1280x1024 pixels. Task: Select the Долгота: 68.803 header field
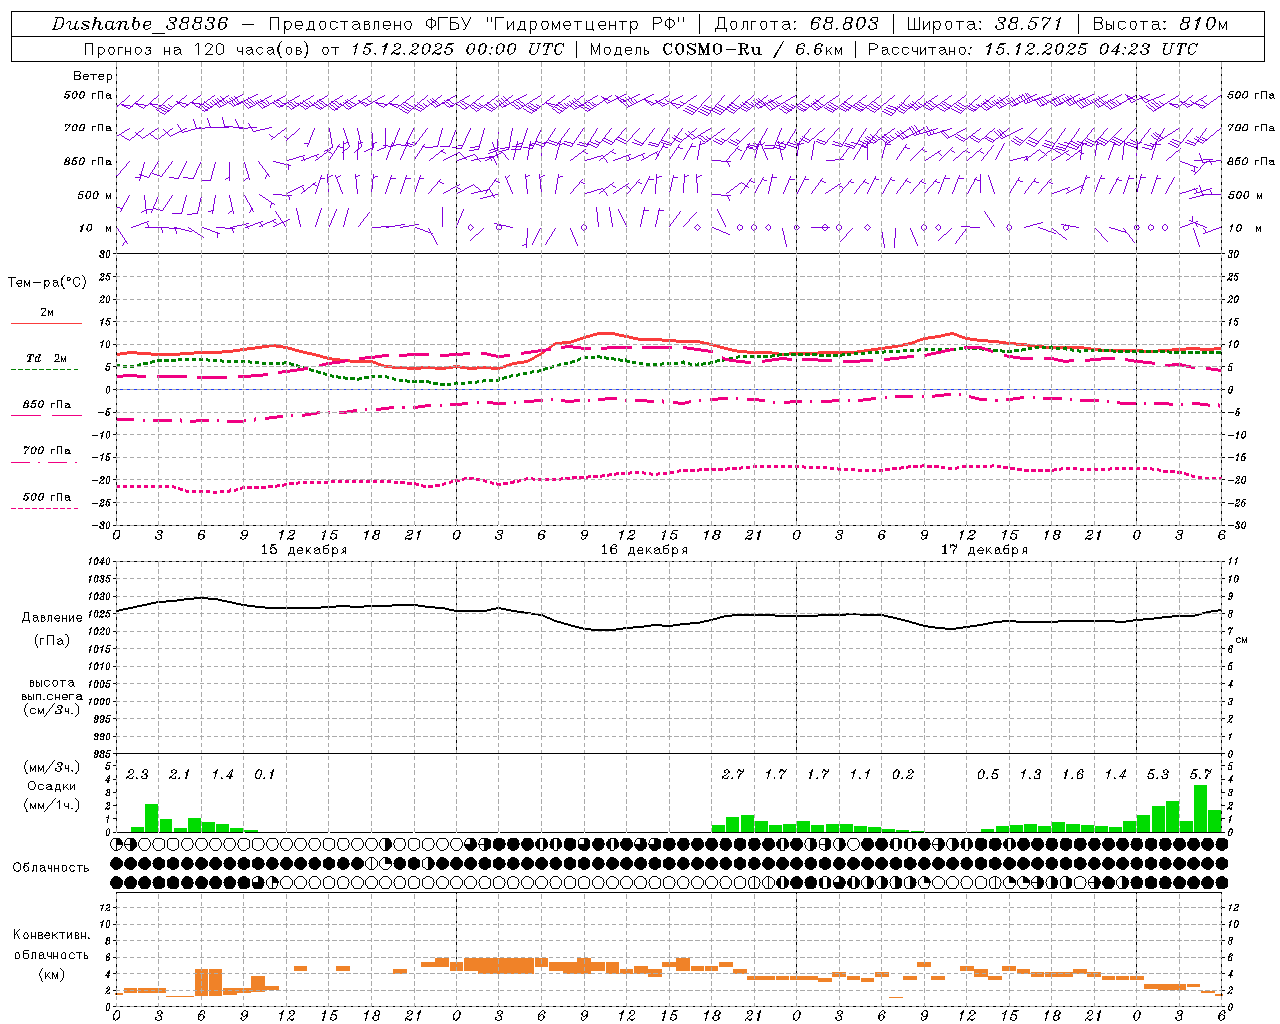(797, 24)
